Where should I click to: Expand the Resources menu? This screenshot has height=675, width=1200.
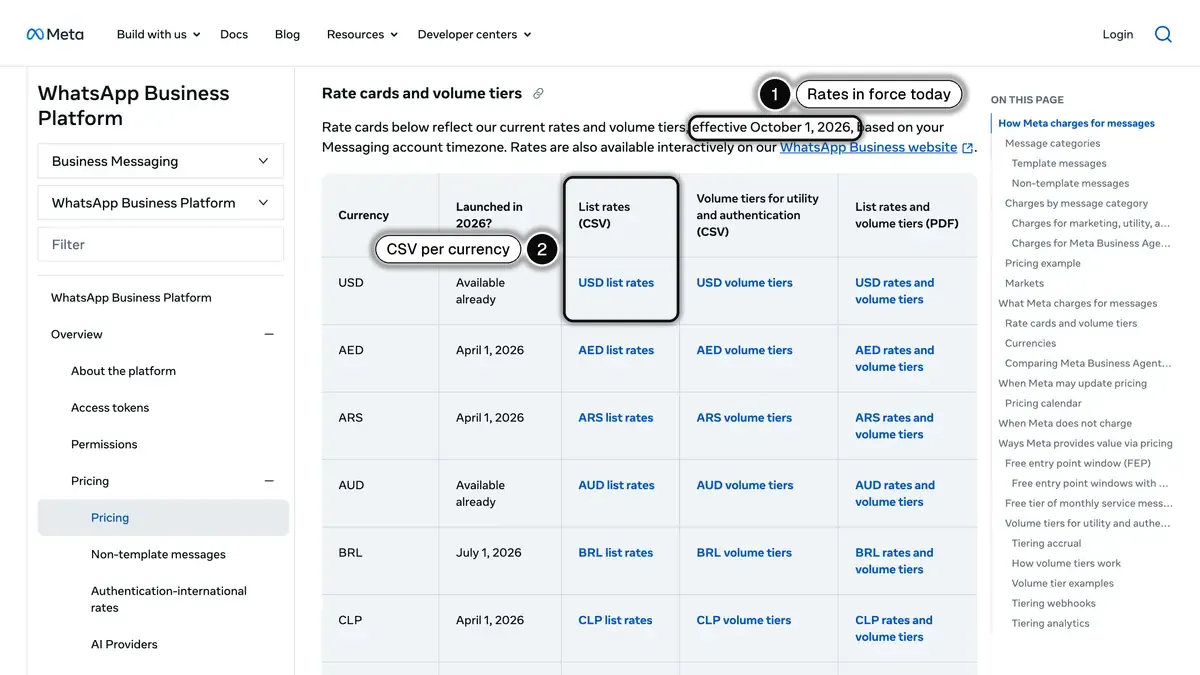362,34
